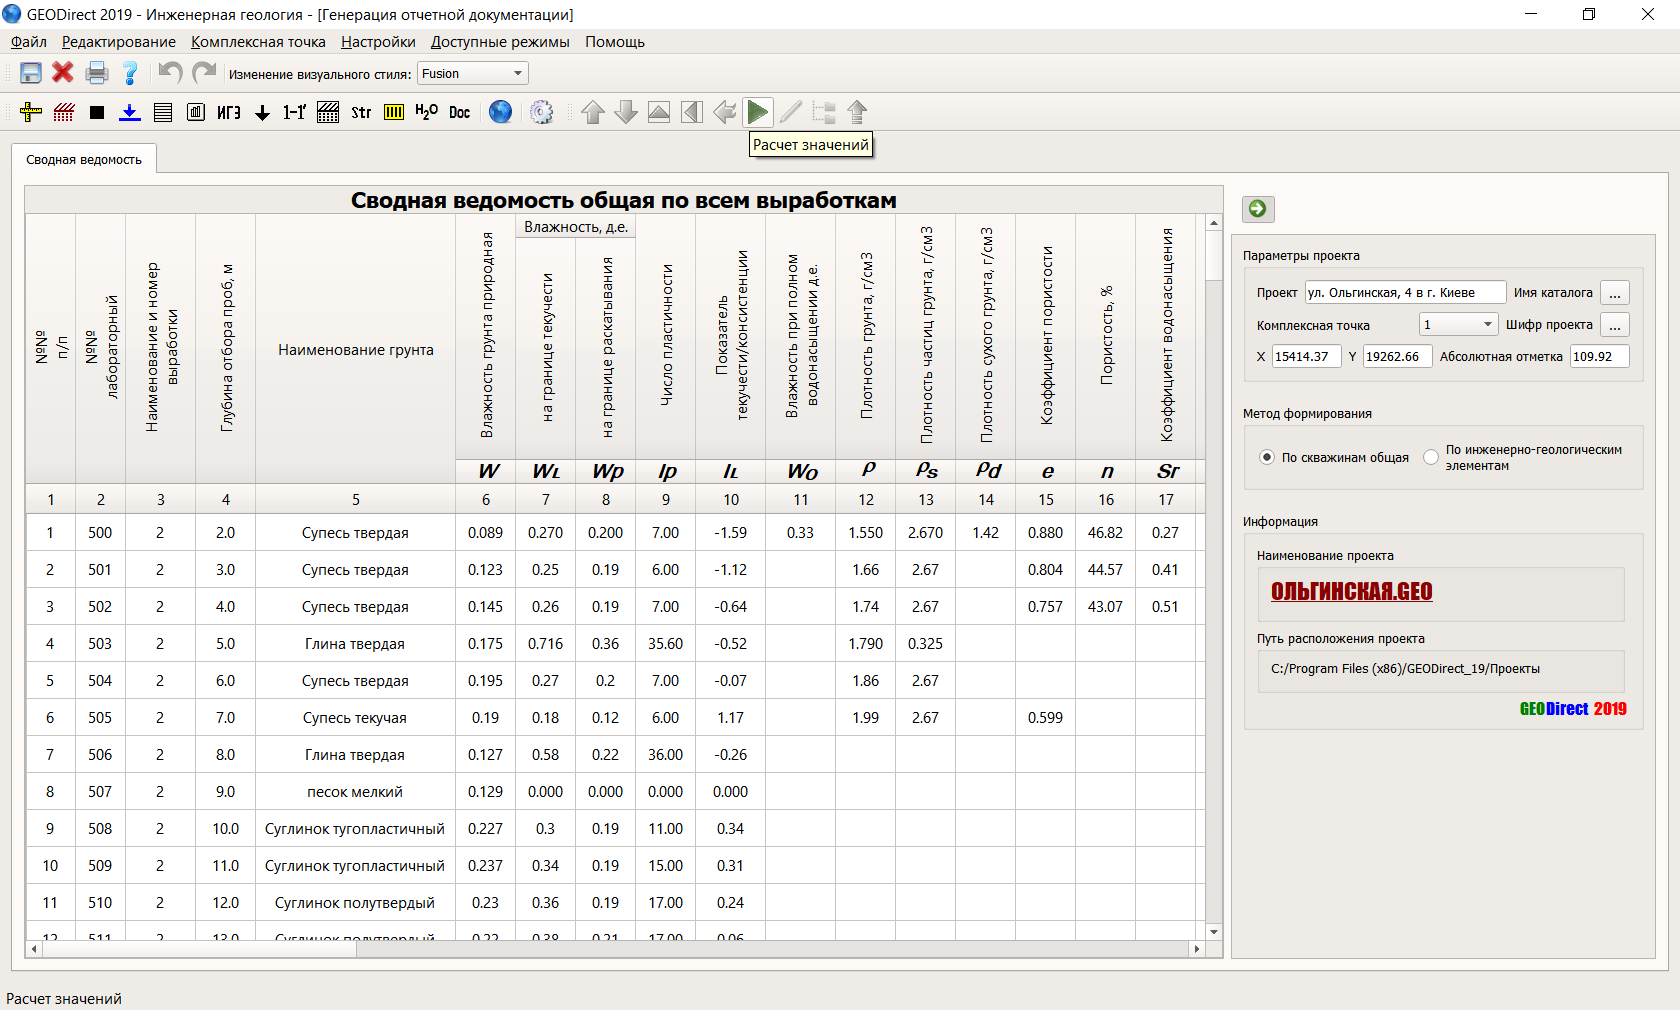Click the green play calculate values icon
This screenshot has width=1680, height=1010.
[758, 112]
